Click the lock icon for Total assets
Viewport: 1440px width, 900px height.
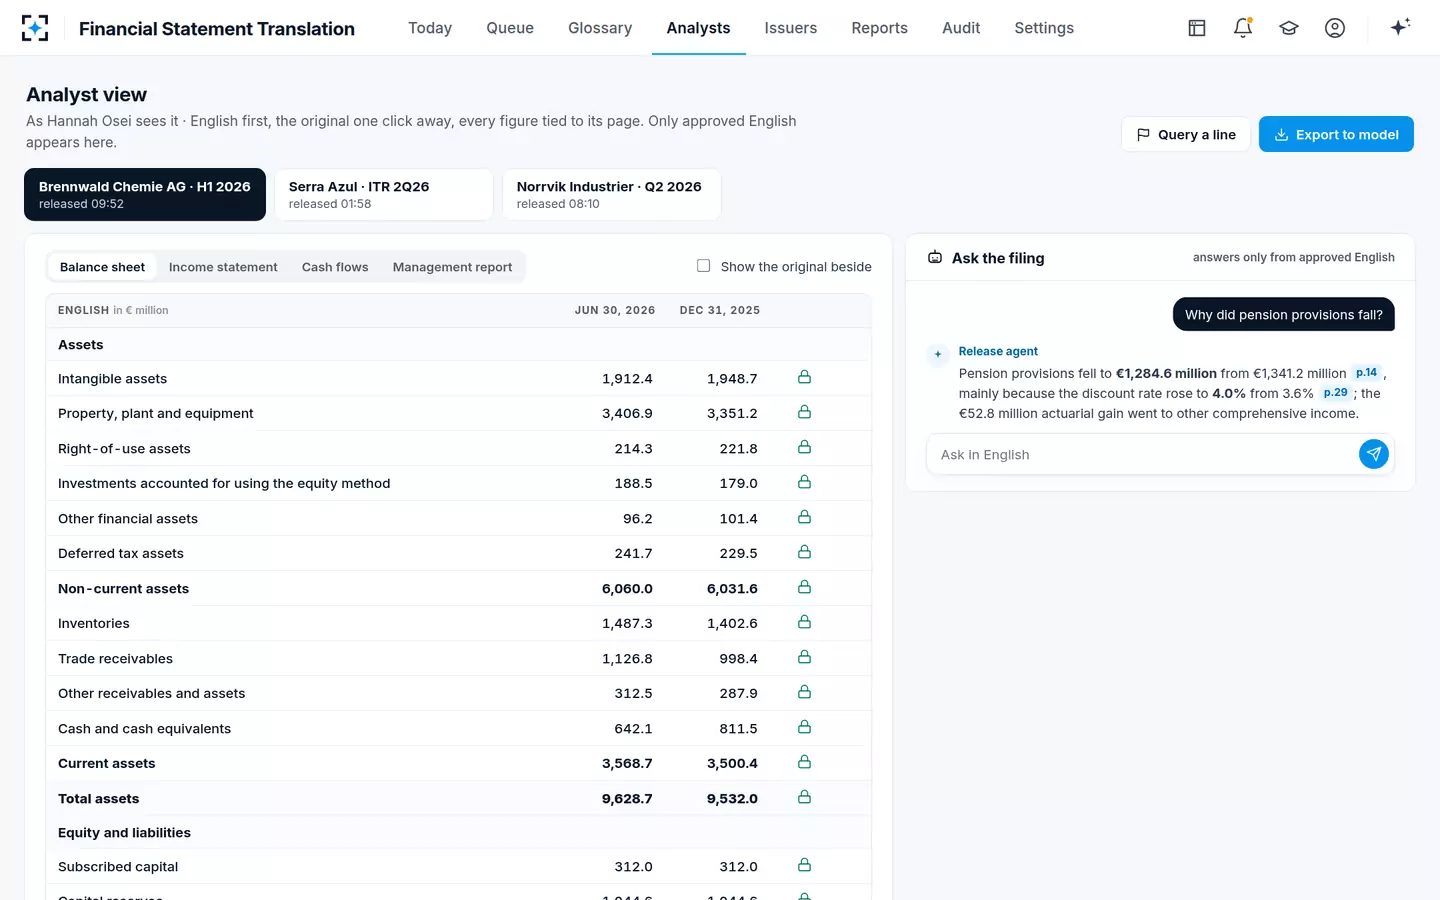click(804, 797)
